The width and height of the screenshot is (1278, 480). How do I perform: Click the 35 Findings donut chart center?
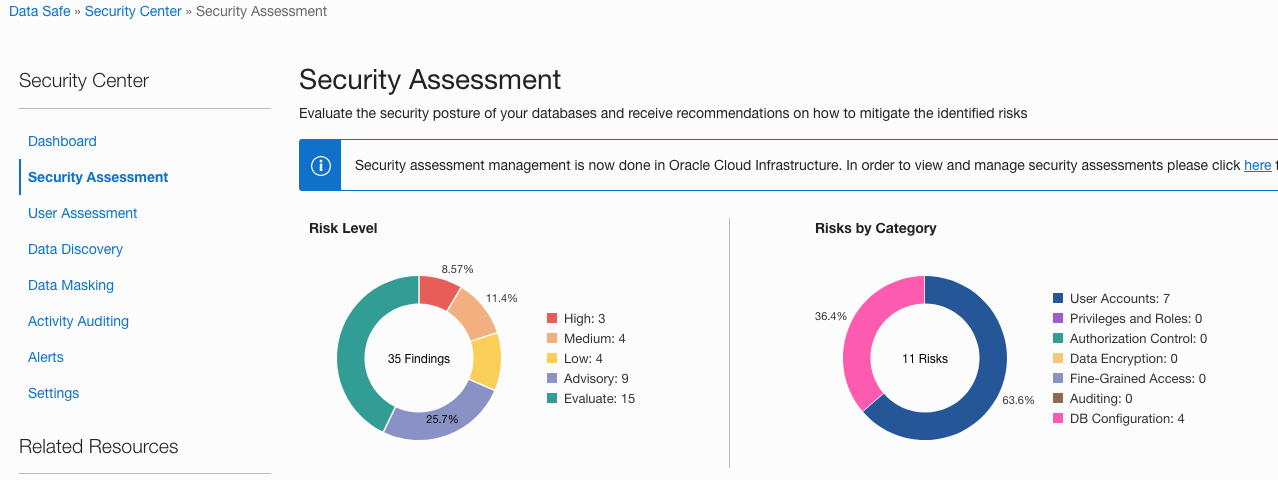coord(419,358)
